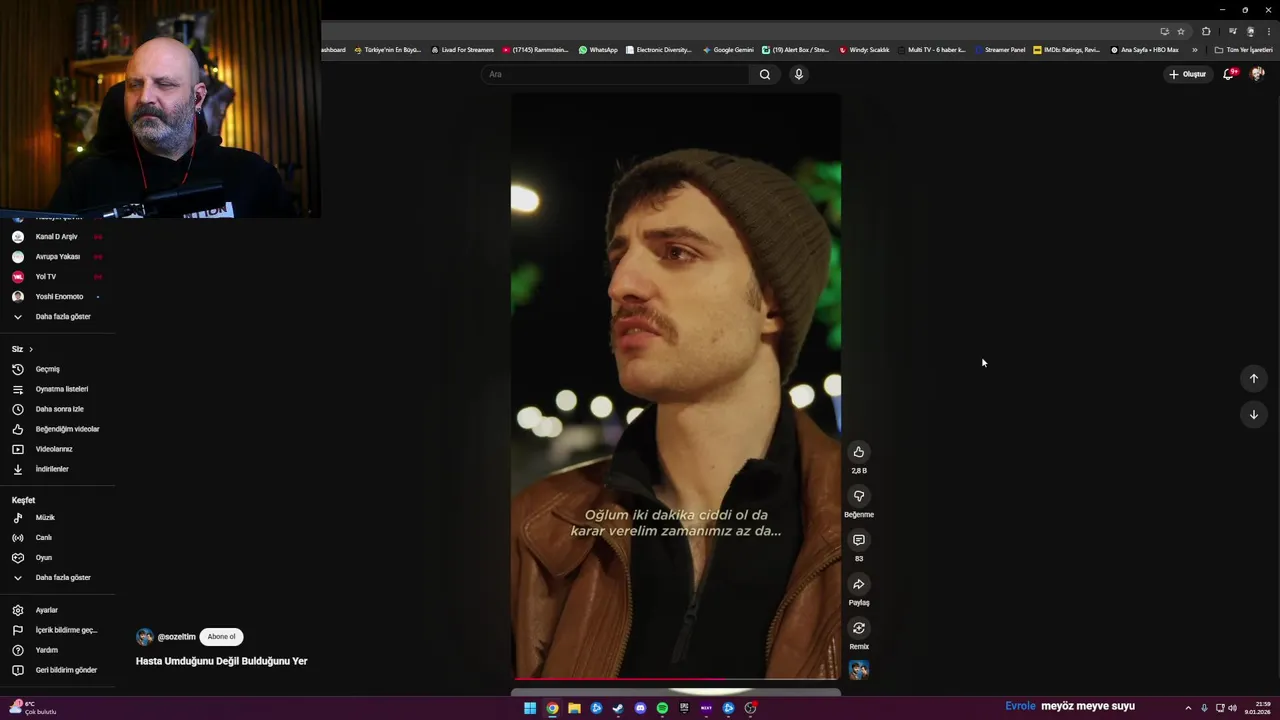Open Streamer Panel bookmark
Viewport: 1280px width, 720px height.
click(x=1000, y=50)
